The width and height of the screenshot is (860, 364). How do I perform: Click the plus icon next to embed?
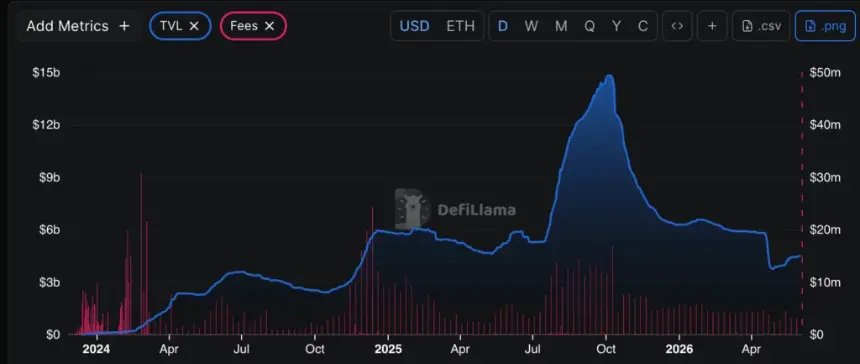coord(712,26)
